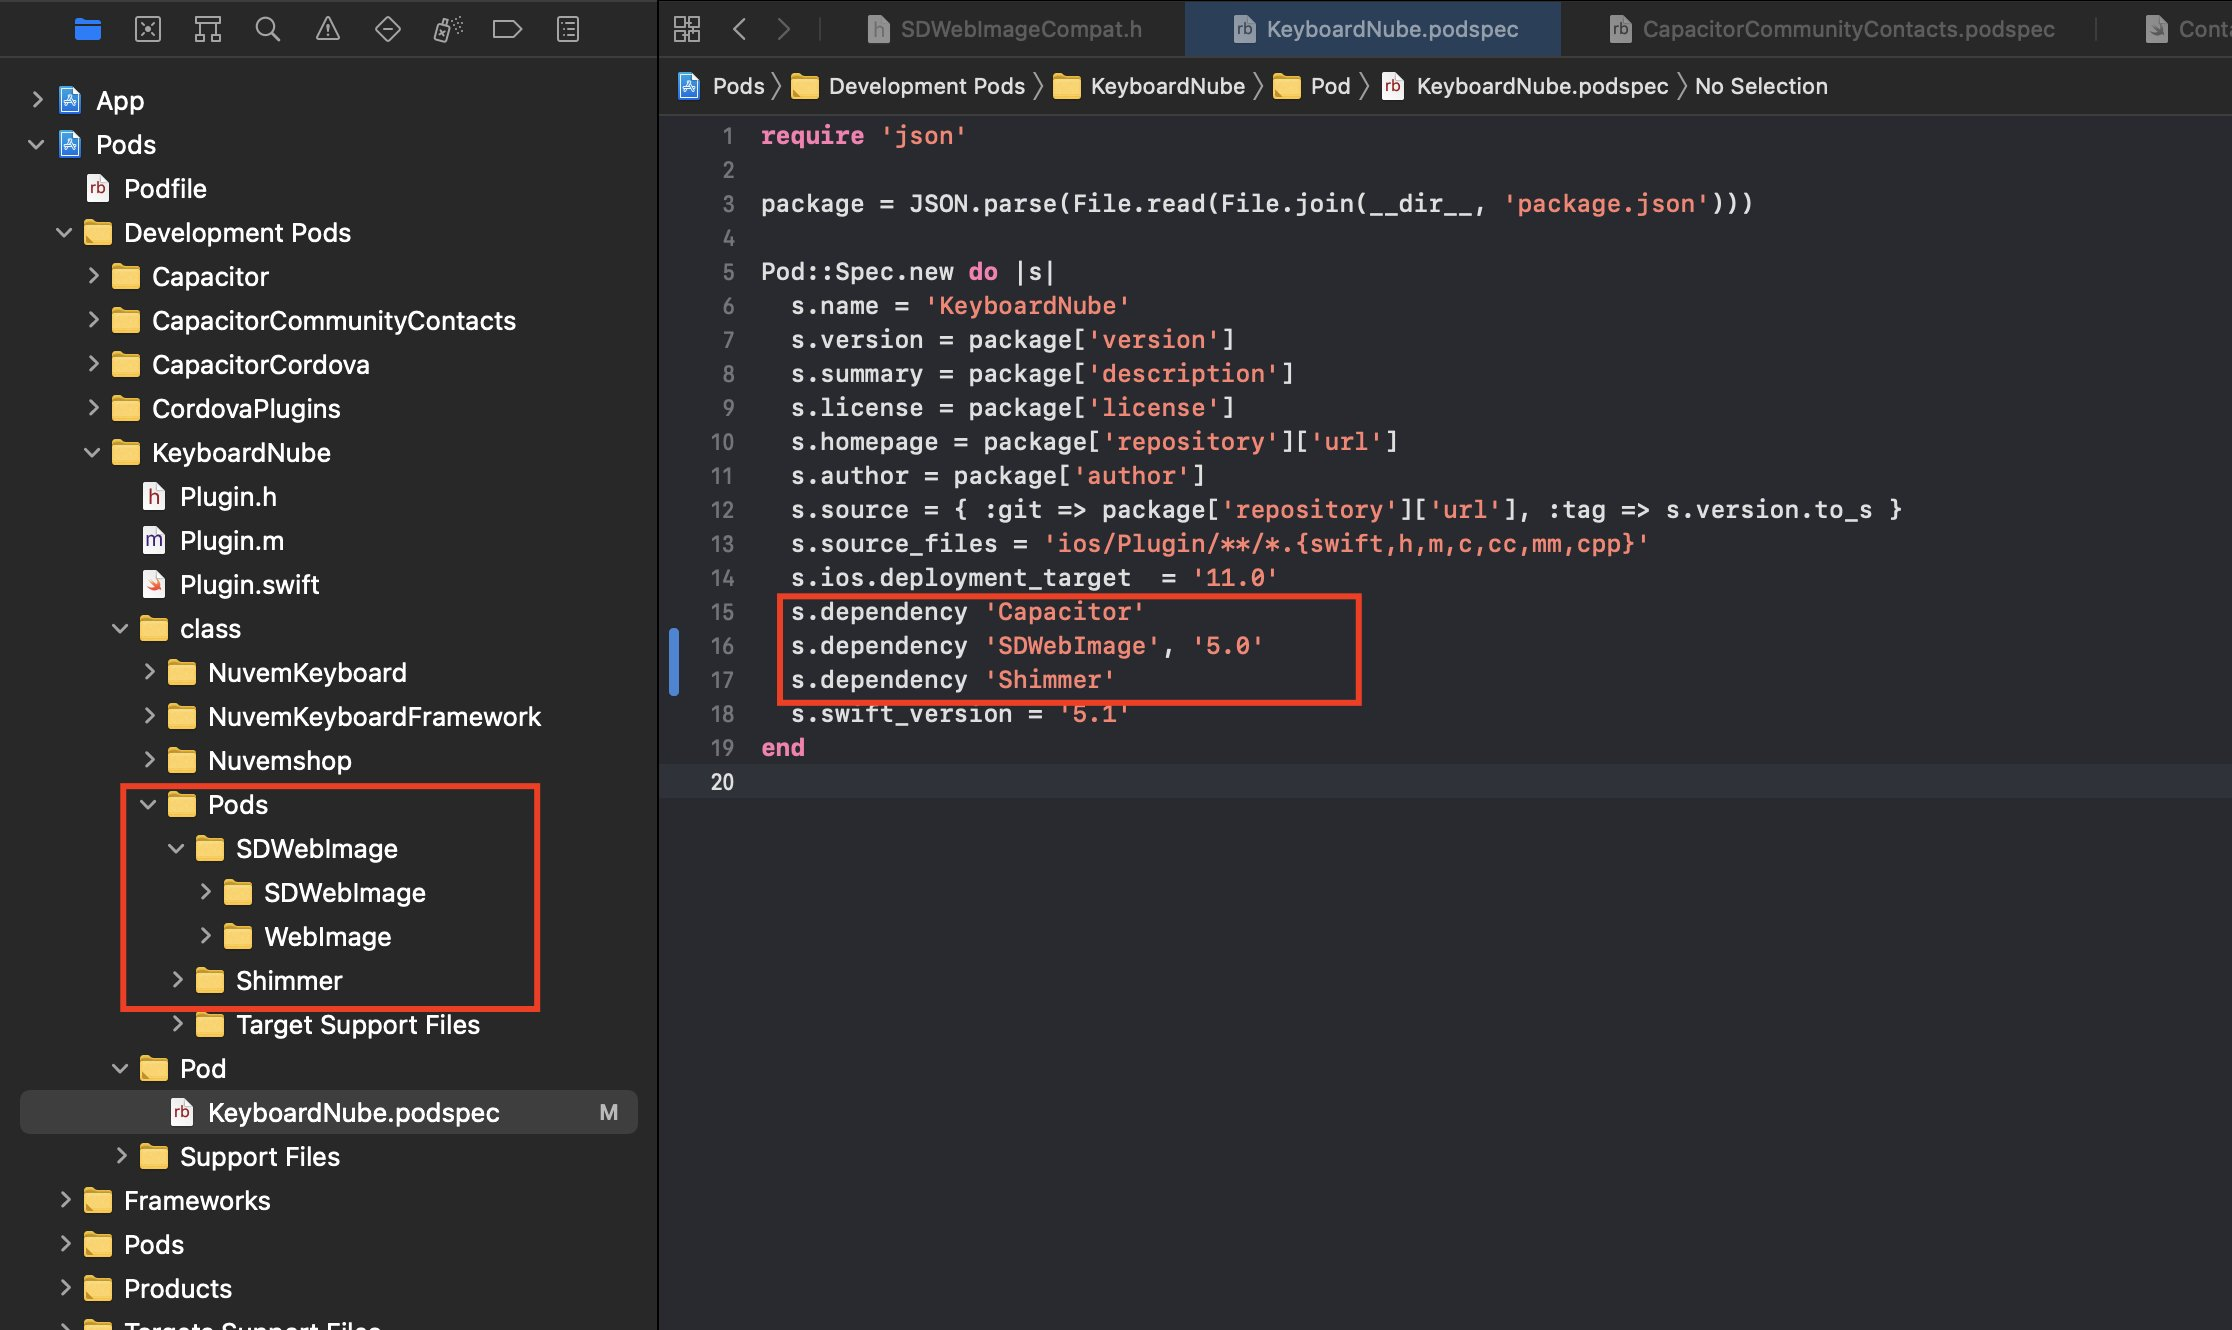Click the 'Shimmer' dependency string
The image size is (2232, 1330).
tap(1049, 680)
